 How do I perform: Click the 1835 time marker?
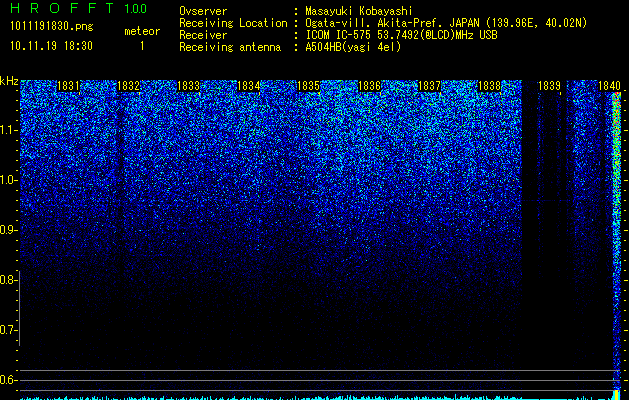click(x=309, y=86)
